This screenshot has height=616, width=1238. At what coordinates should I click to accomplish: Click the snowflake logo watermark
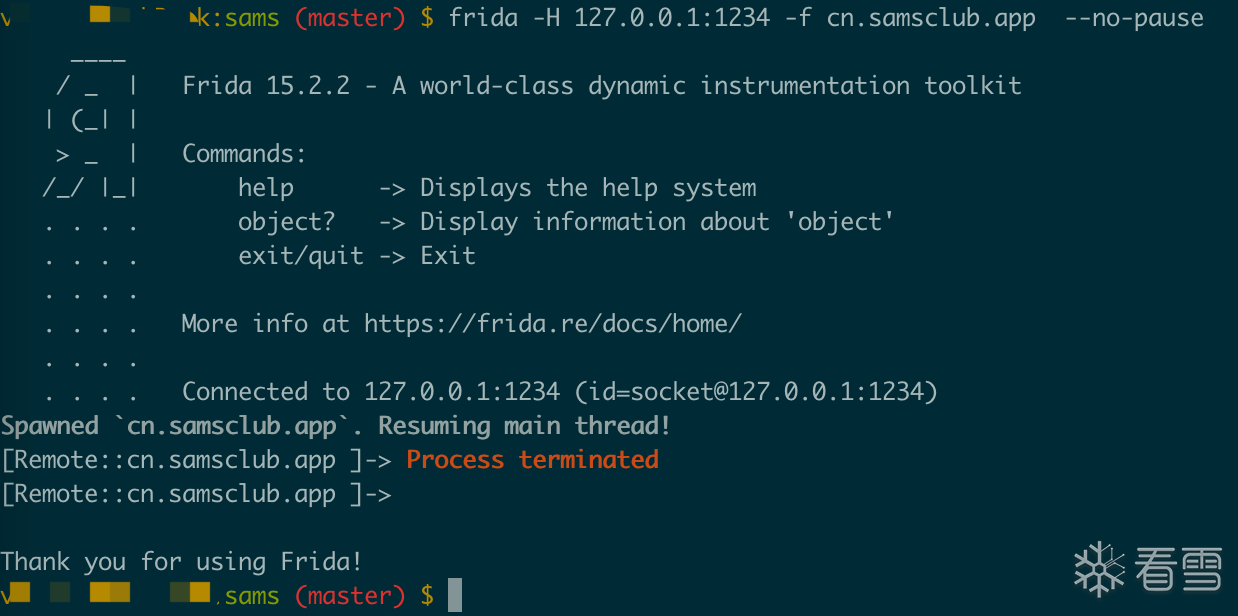[x=1099, y=569]
